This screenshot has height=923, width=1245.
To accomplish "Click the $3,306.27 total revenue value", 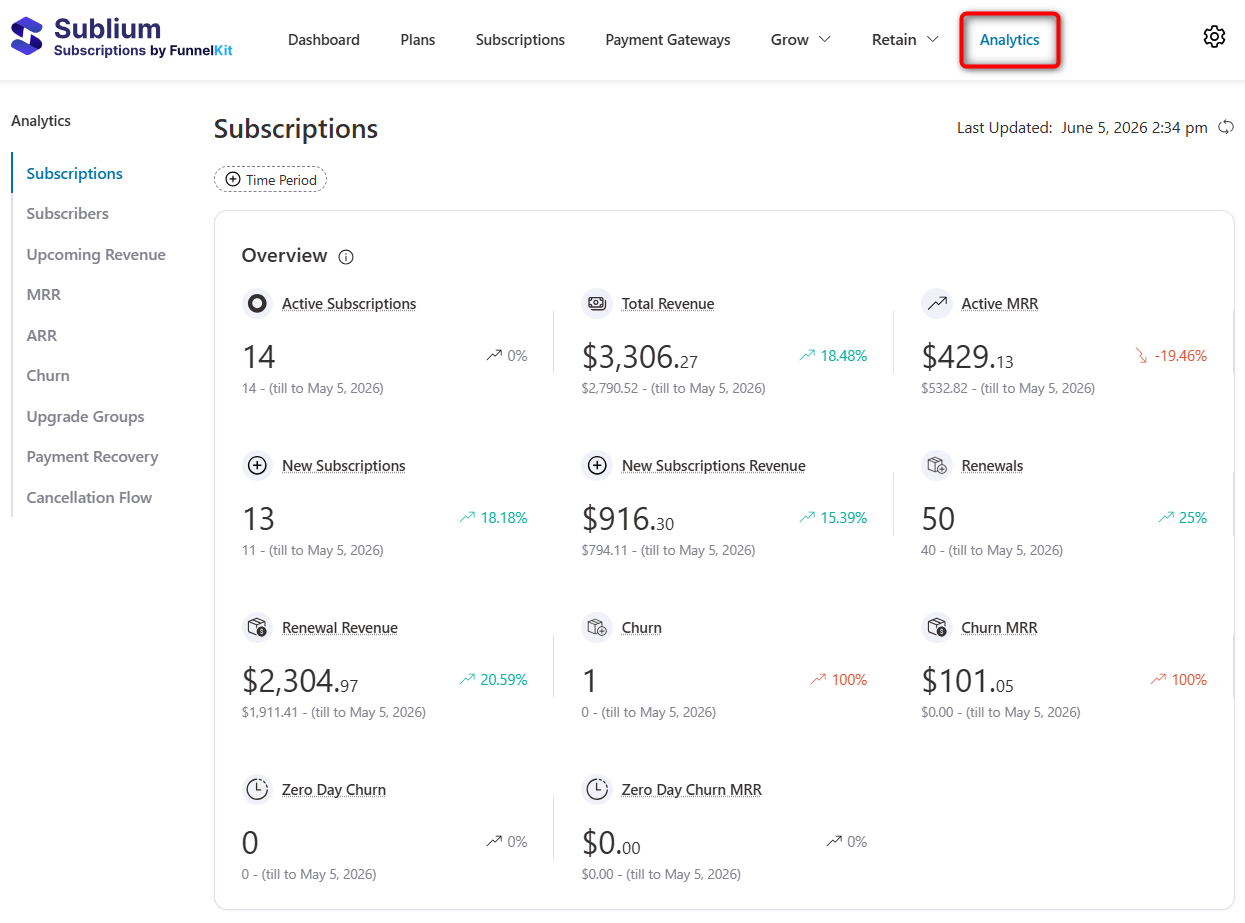I will click(x=640, y=357).
